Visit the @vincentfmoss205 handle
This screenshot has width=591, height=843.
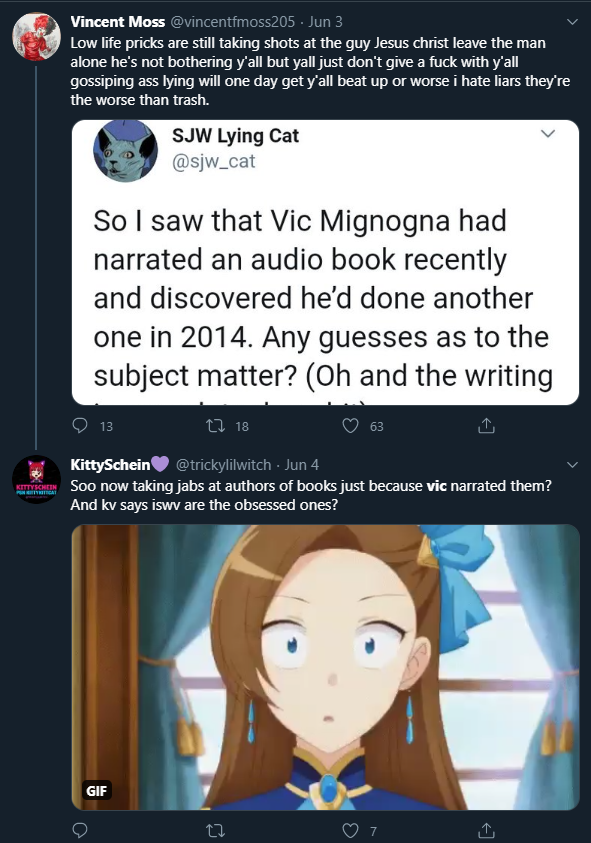tap(232, 22)
